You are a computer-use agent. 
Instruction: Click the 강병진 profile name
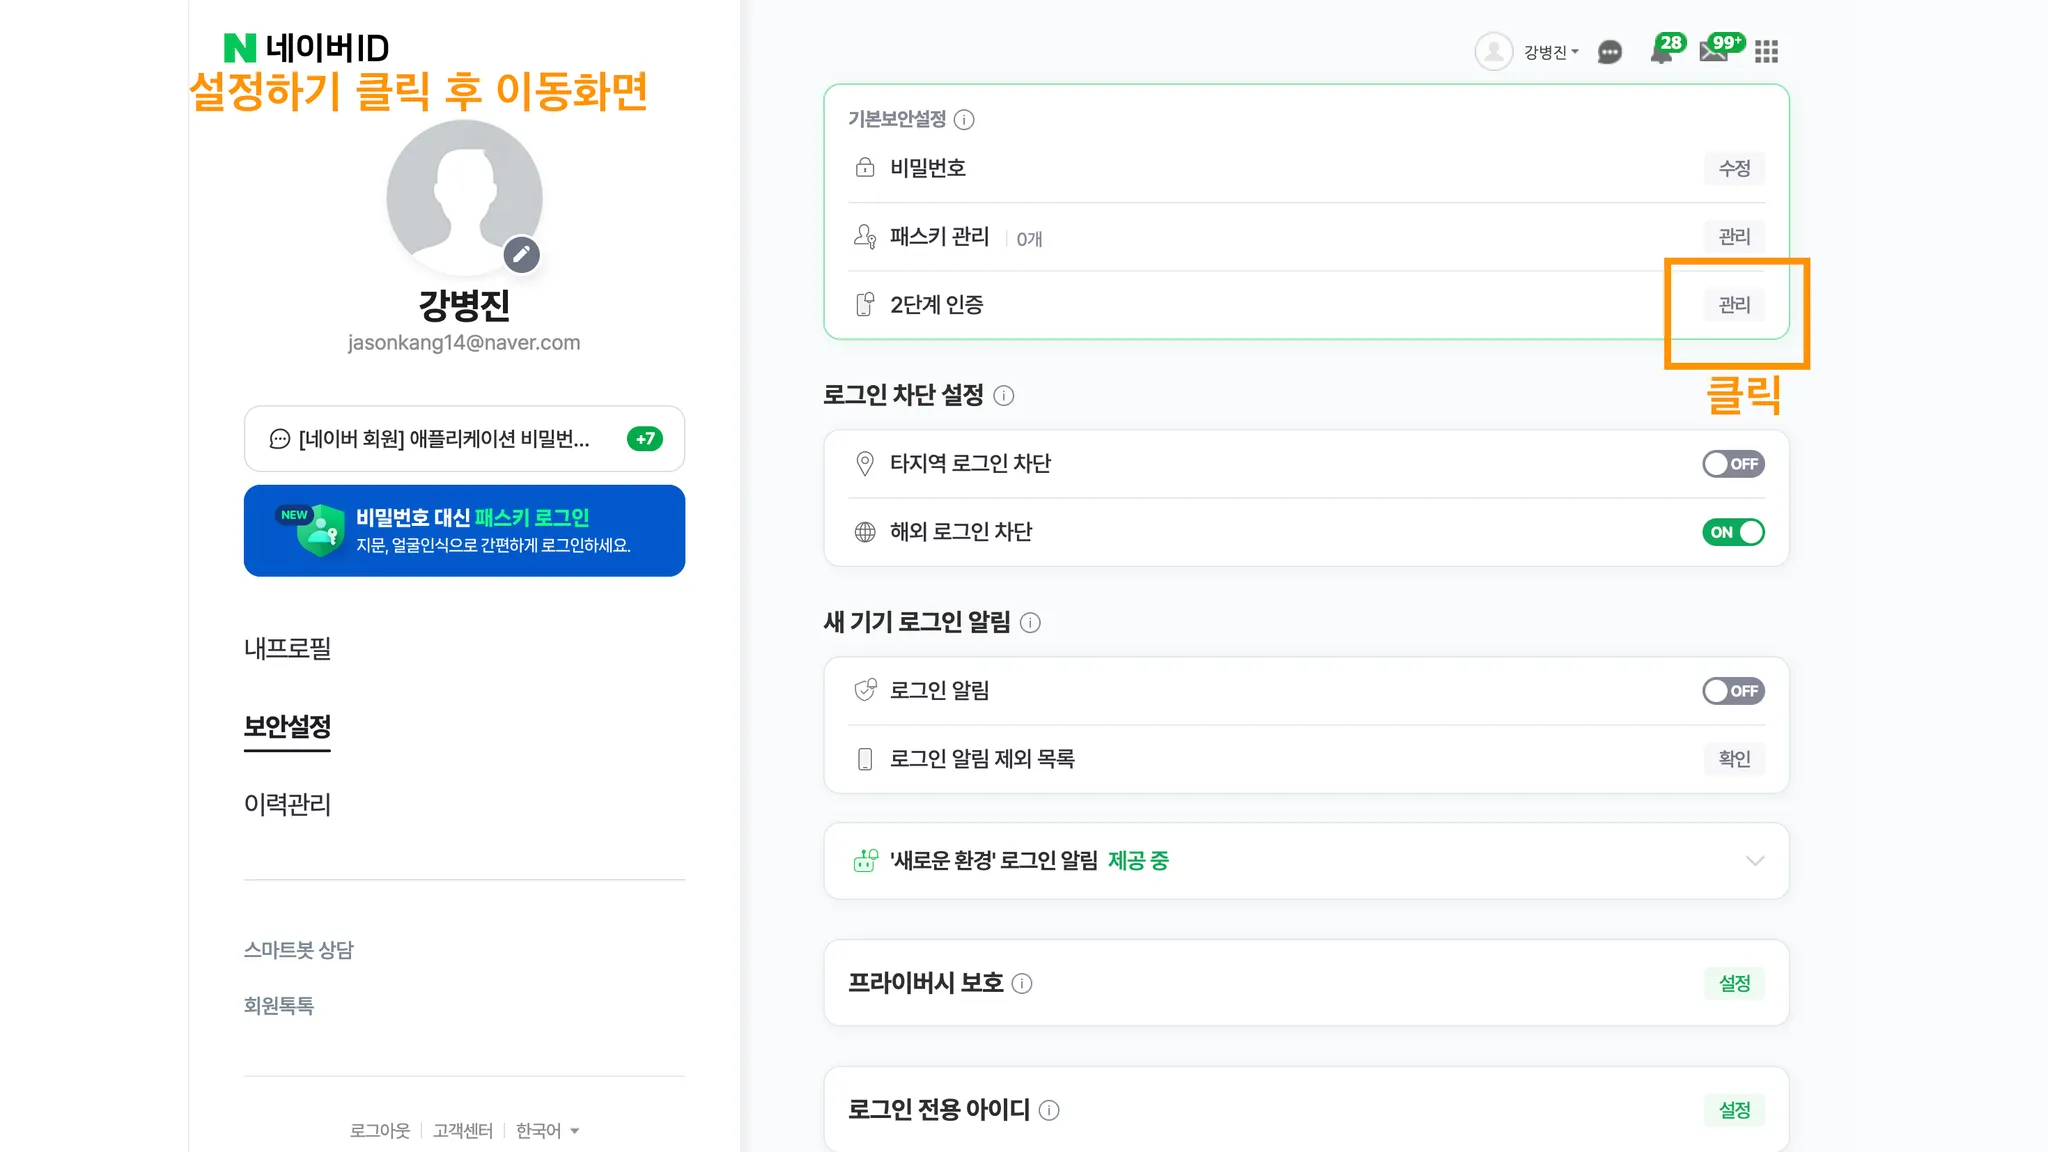pos(464,305)
